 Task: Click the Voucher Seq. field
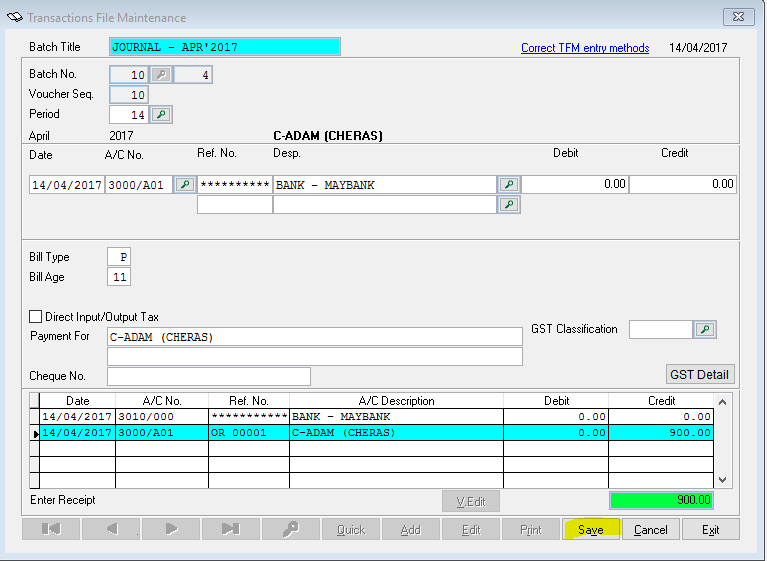tap(129, 95)
